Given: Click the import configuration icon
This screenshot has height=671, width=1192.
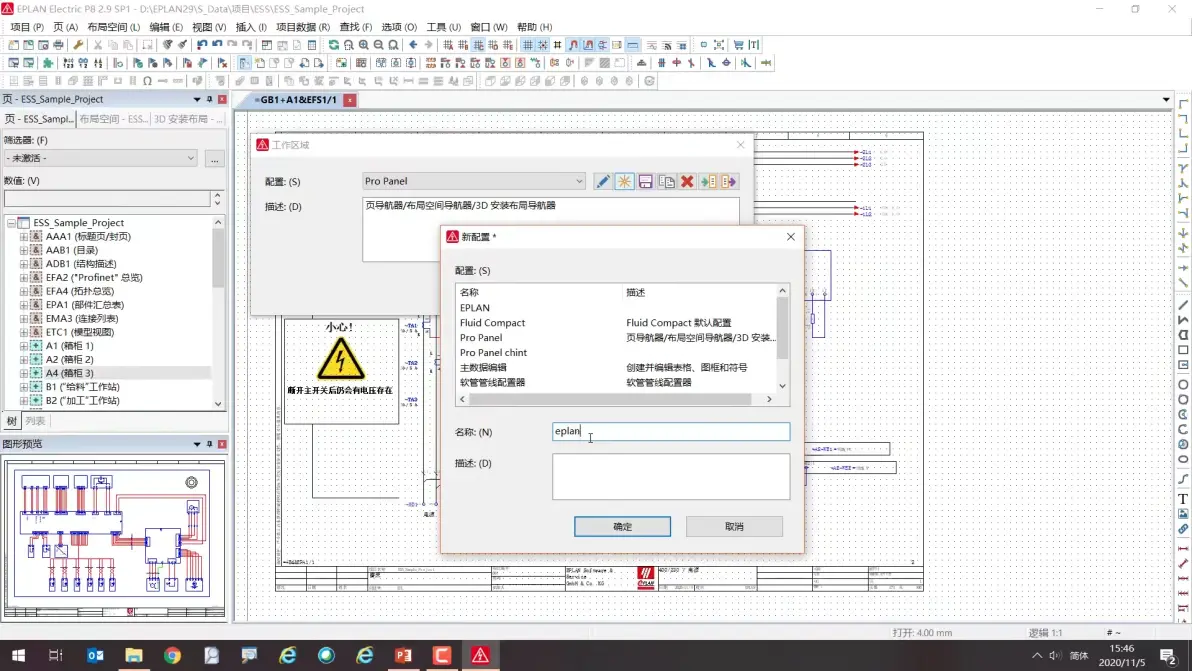Looking at the screenshot, I should pos(708,182).
